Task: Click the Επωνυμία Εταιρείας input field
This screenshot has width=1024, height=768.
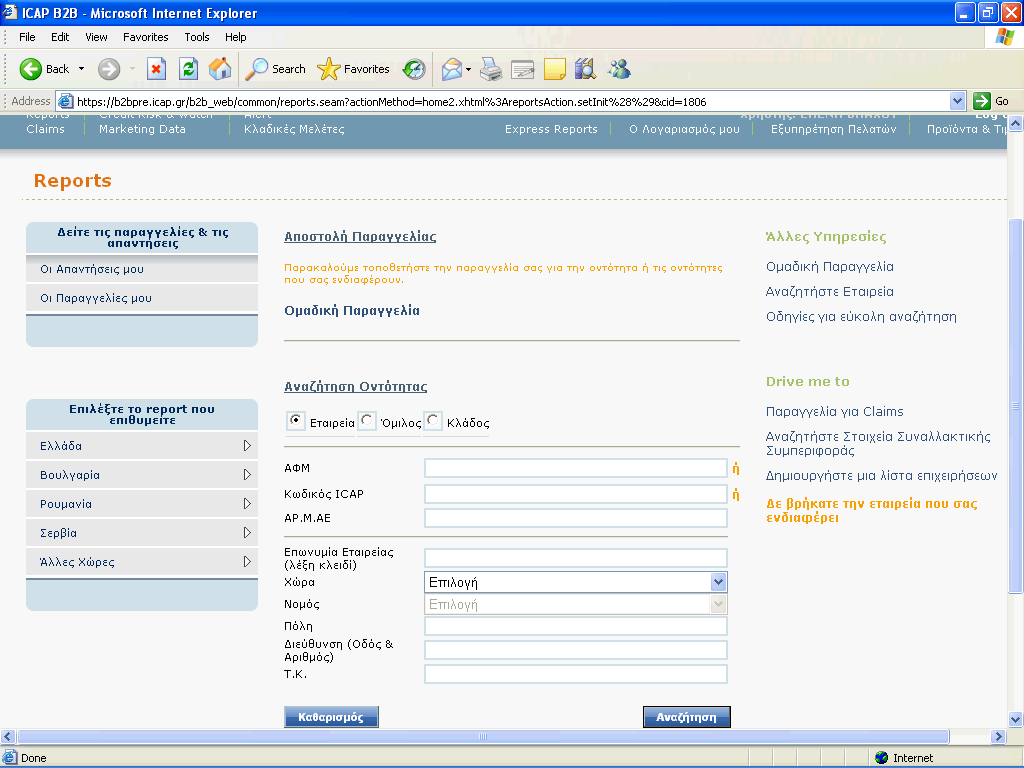Action: point(575,558)
